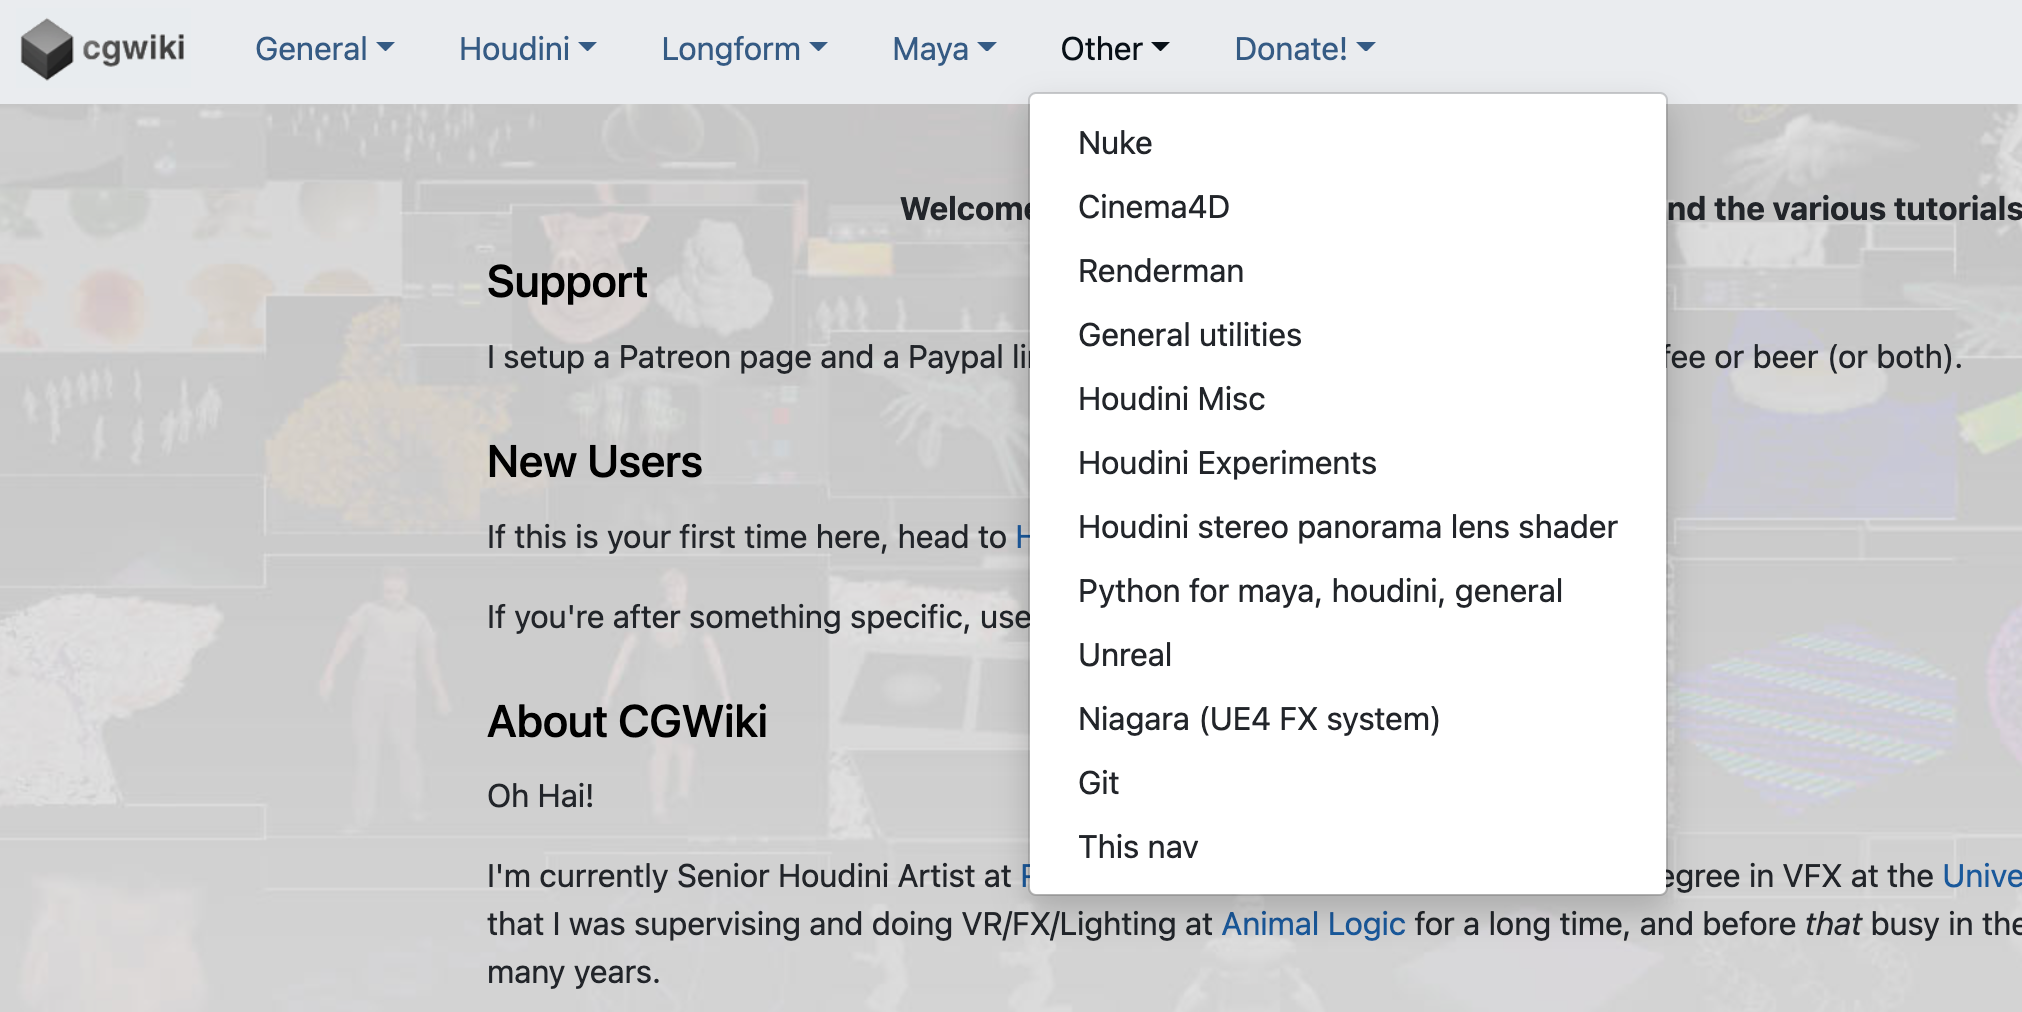Open the General dropdown menu

pyautogui.click(x=324, y=49)
